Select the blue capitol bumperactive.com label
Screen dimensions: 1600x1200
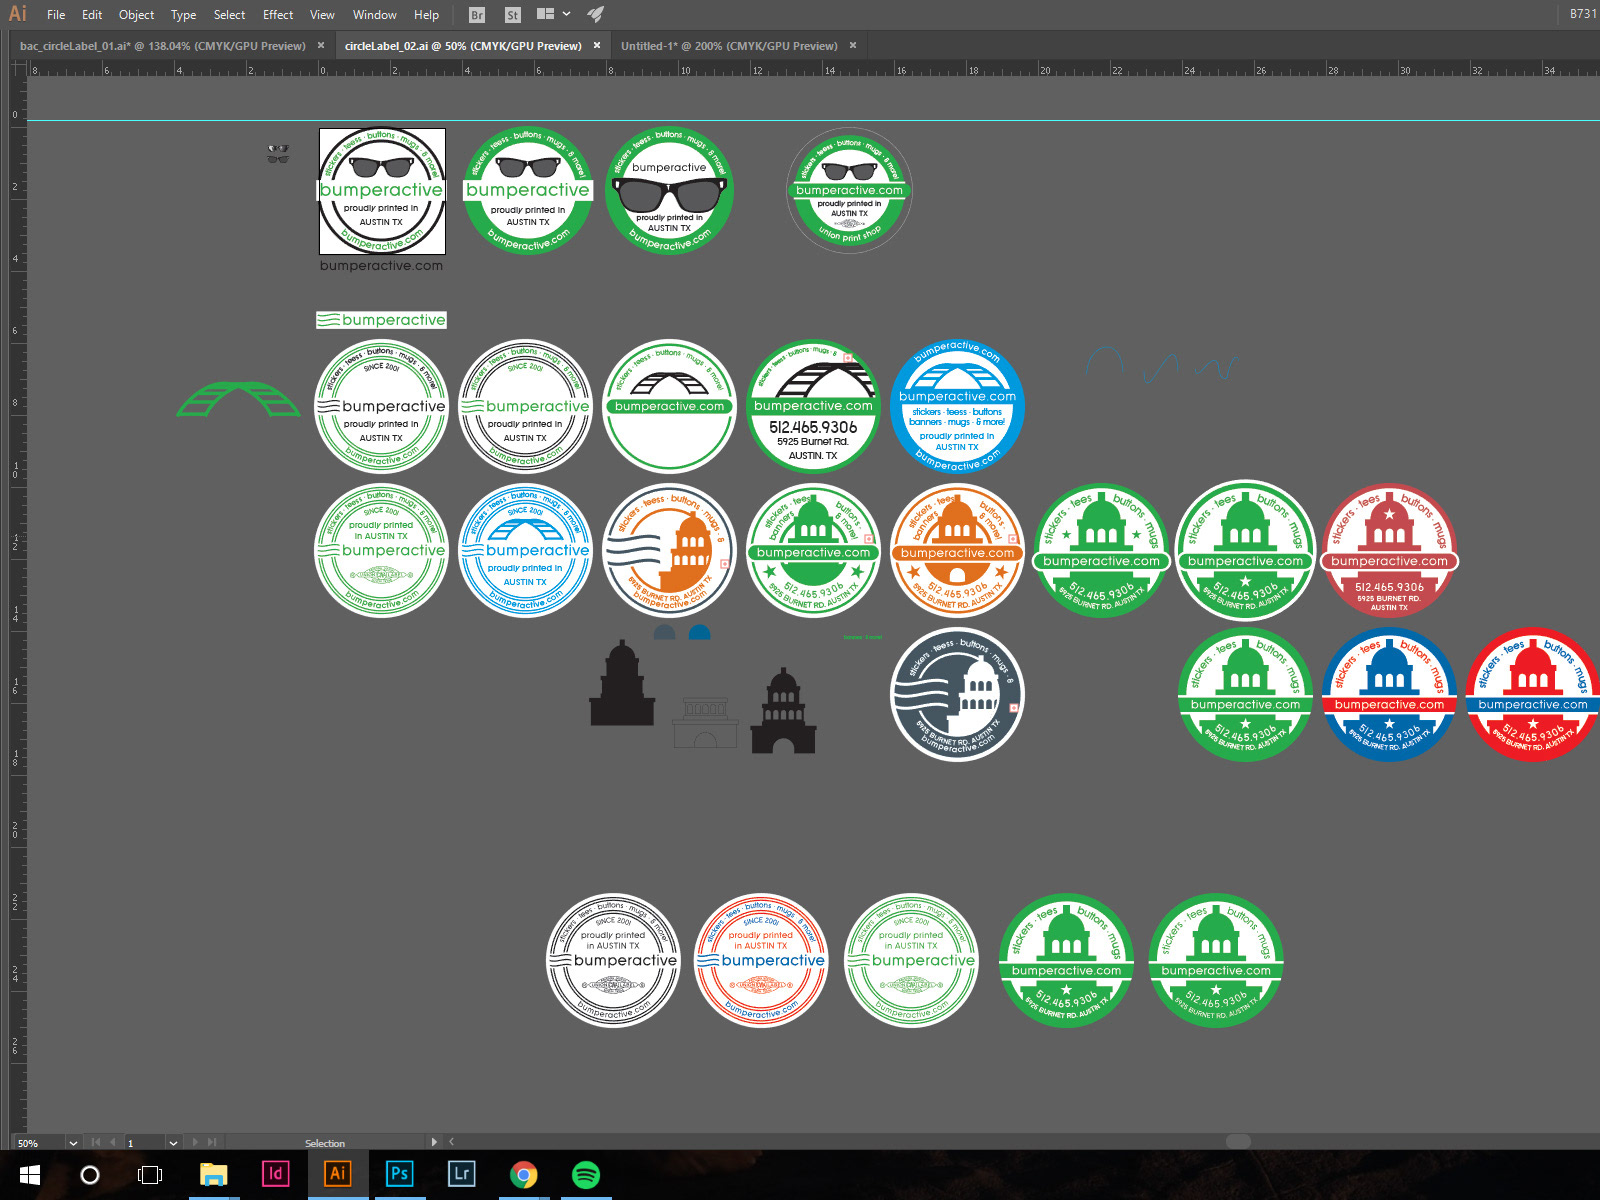click(x=1389, y=694)
